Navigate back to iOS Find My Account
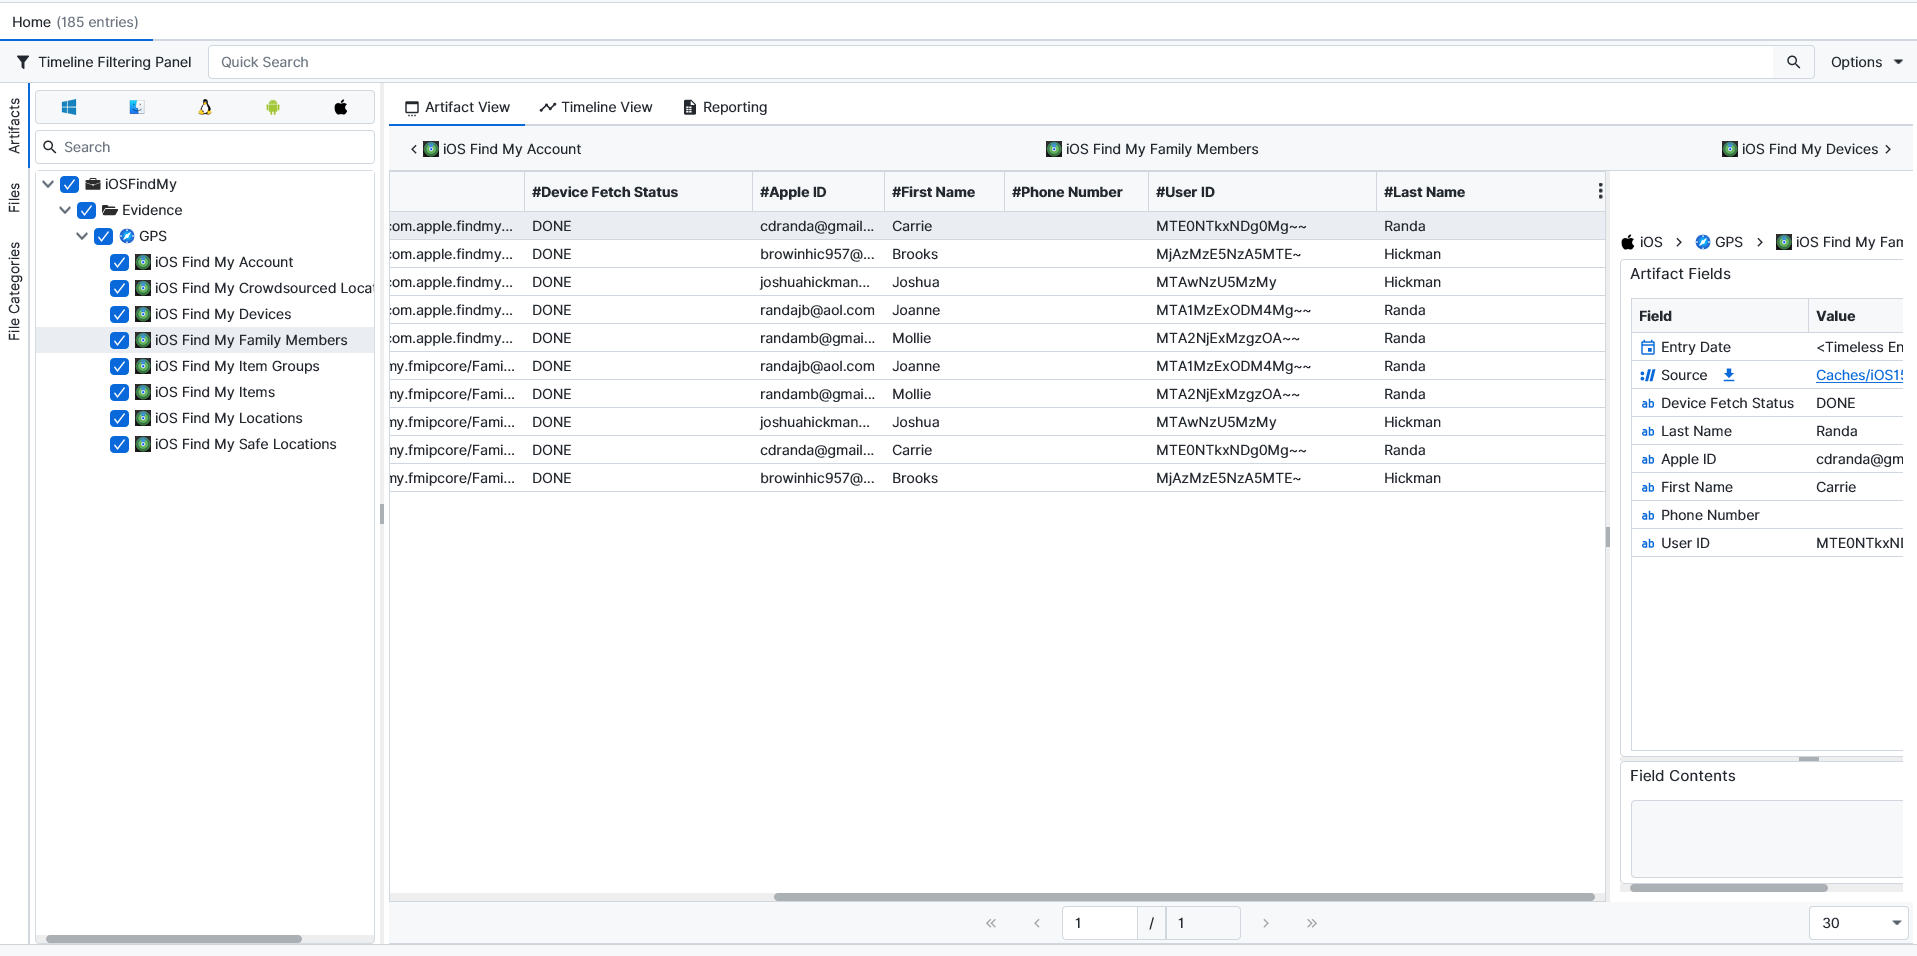Viewport: 1917px width, 956px height. (x=496, y=149)
